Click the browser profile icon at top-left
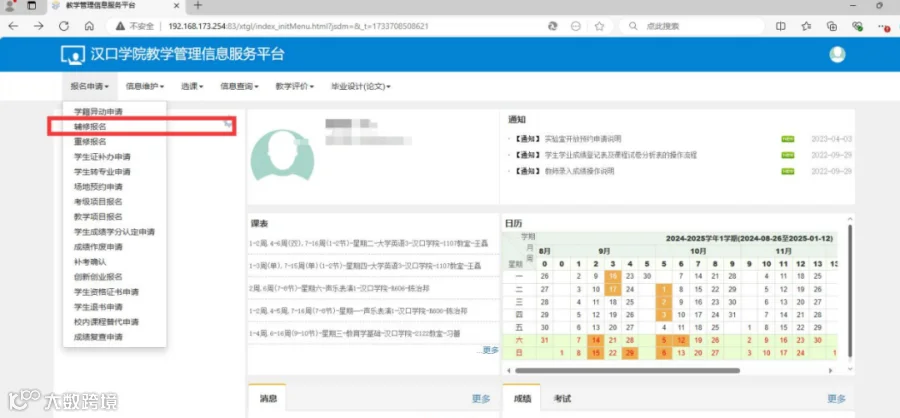 click(10, 6)
